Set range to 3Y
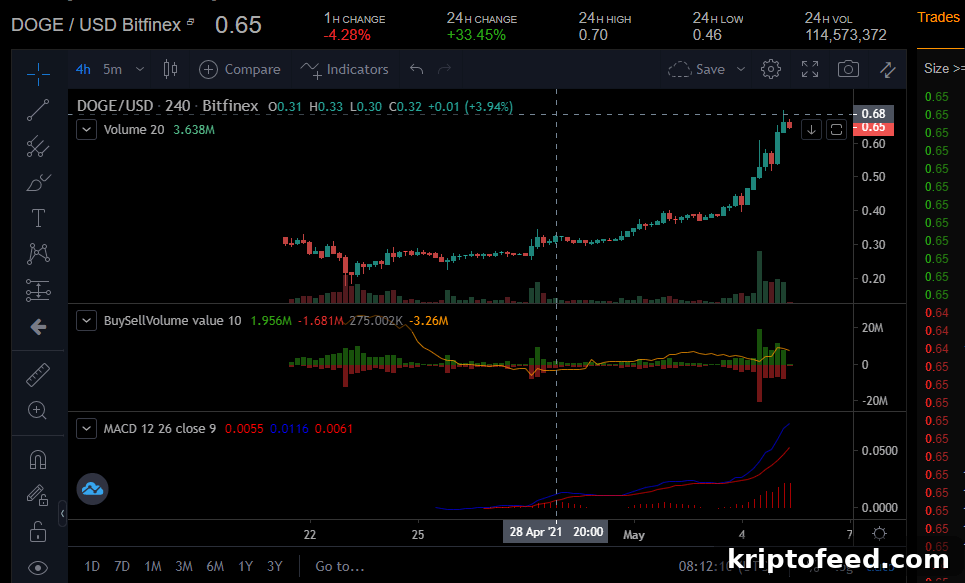 pos(274,566)
